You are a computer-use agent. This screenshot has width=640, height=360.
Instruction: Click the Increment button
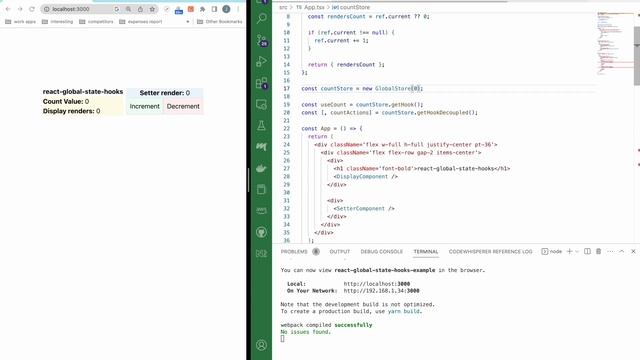coord(144,106)
